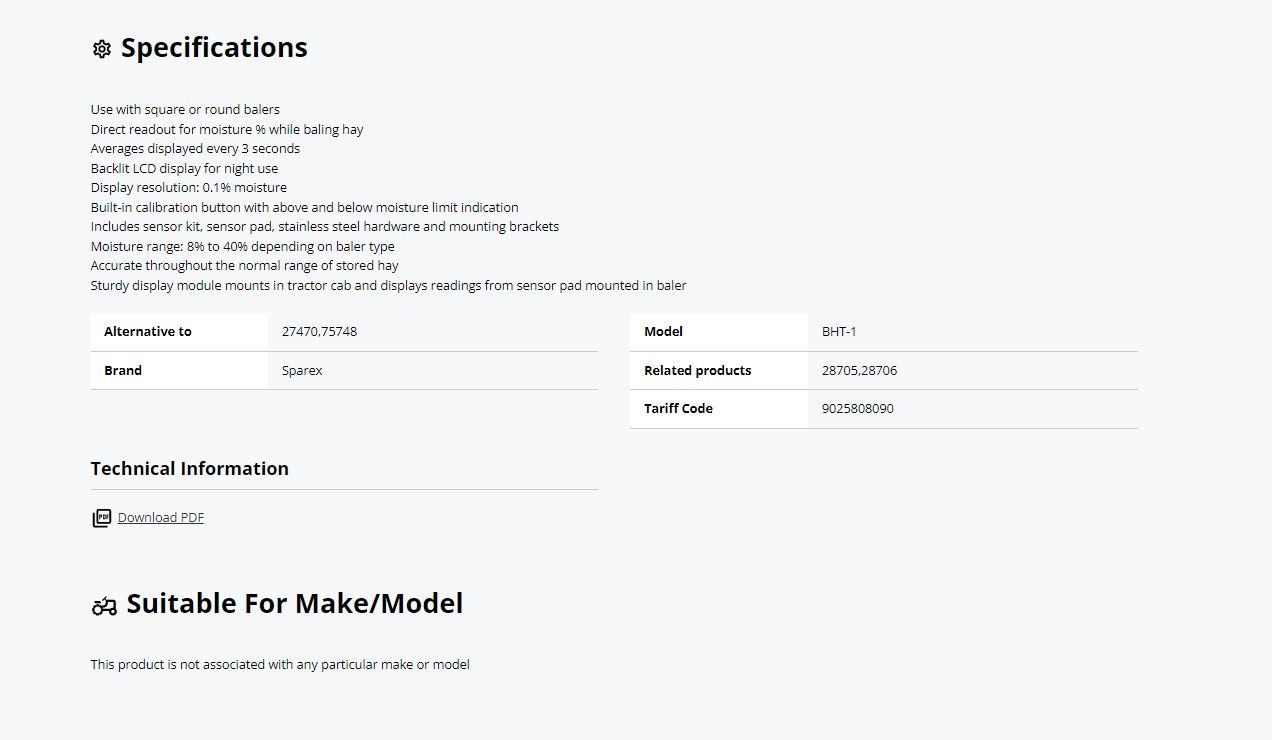Click the Model value BHT-1
Screen dimensions: 1272x740
click(x=839, y=332)
